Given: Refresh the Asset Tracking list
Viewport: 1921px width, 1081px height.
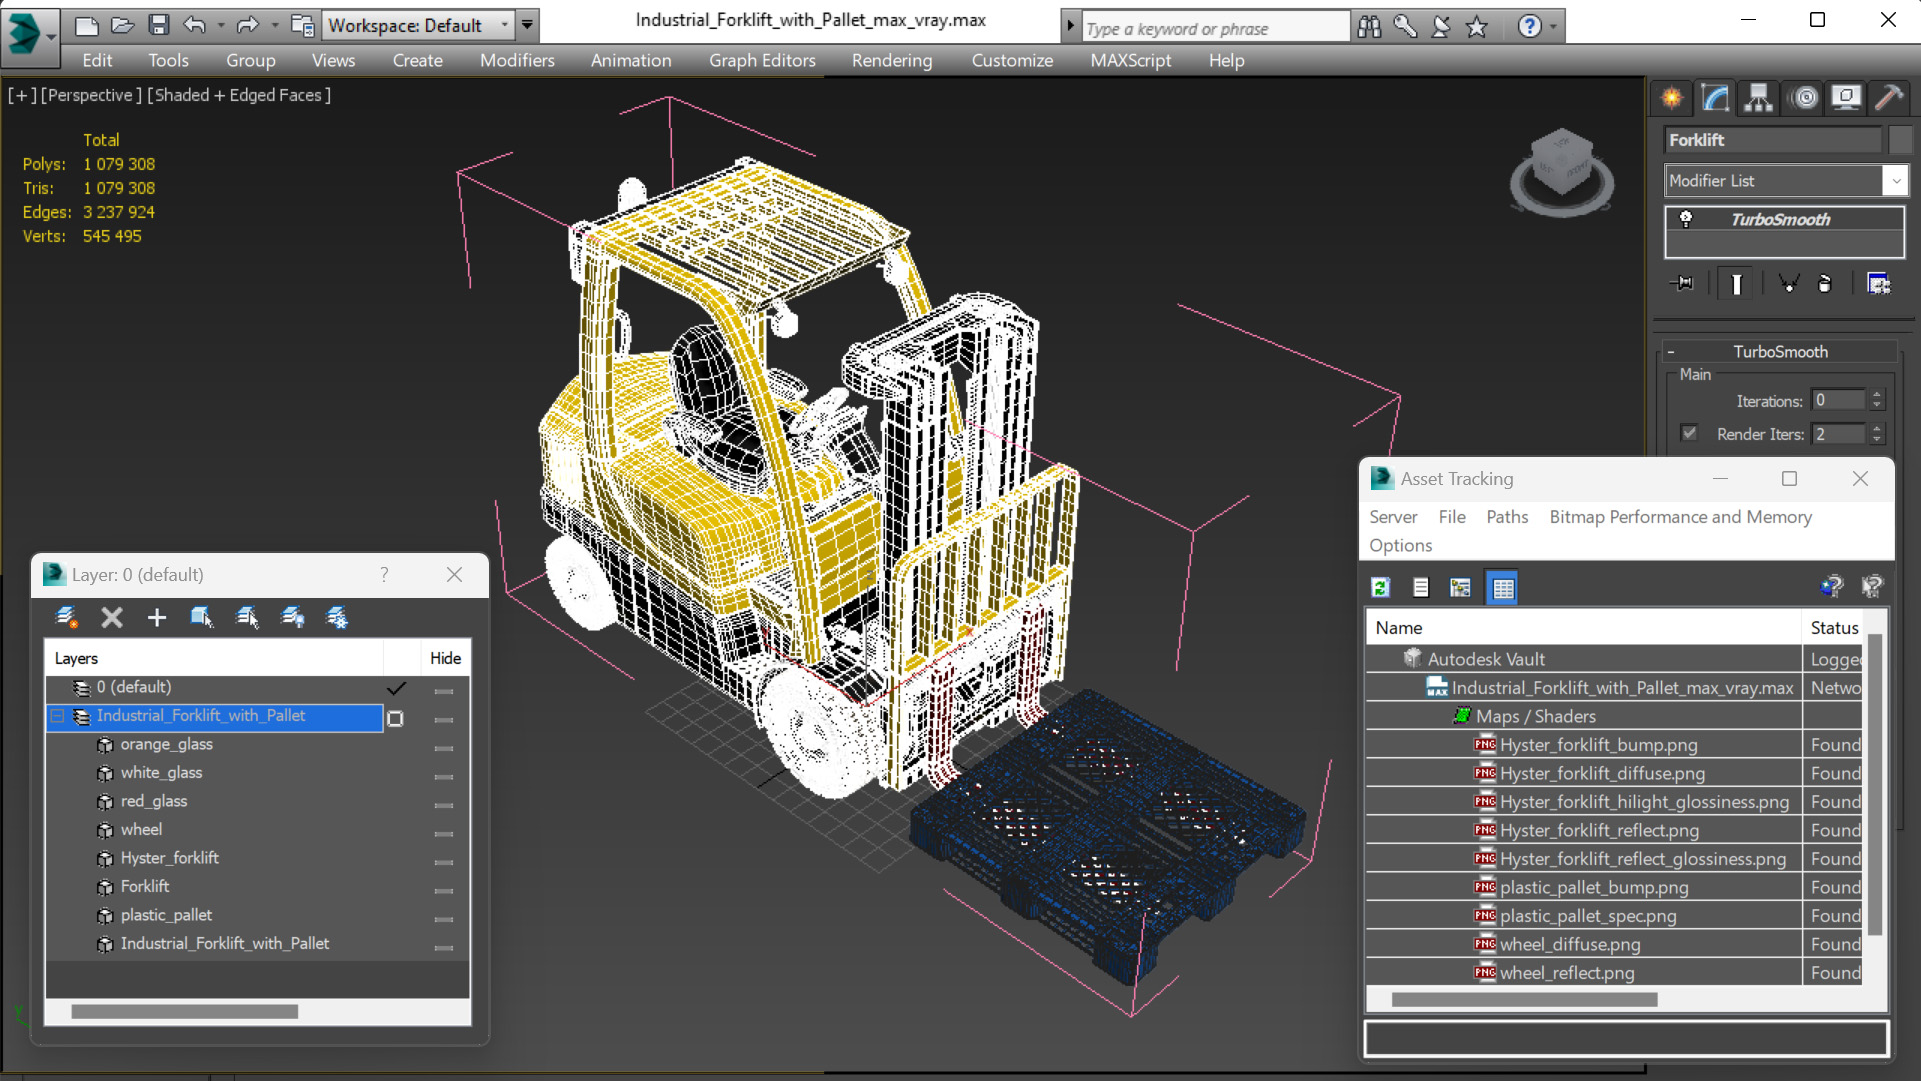Looking at the screenshot, I should pyautogui.click(x=1381, y=588).
